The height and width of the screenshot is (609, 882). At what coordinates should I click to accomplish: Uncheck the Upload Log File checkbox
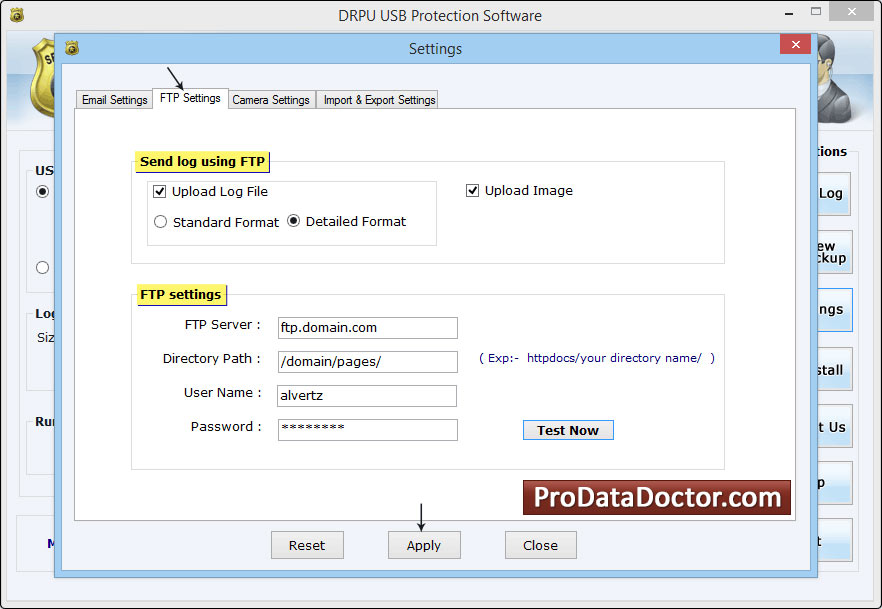[161, 191]
